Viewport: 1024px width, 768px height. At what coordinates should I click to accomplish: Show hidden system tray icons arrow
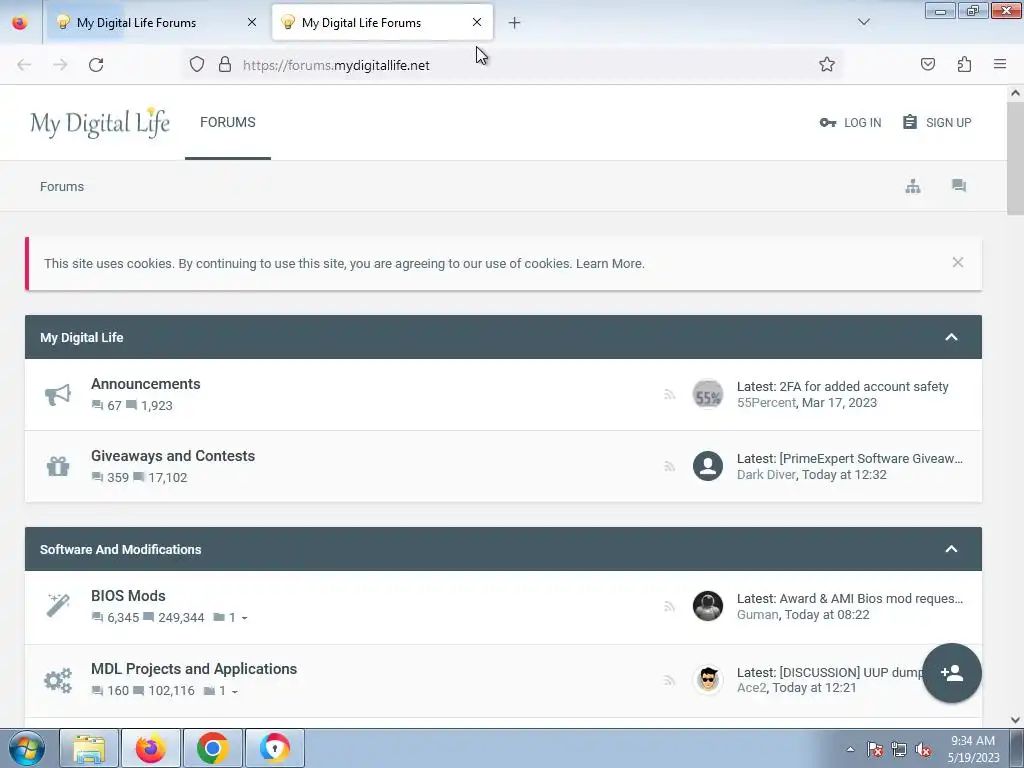(x=850, y=749)
